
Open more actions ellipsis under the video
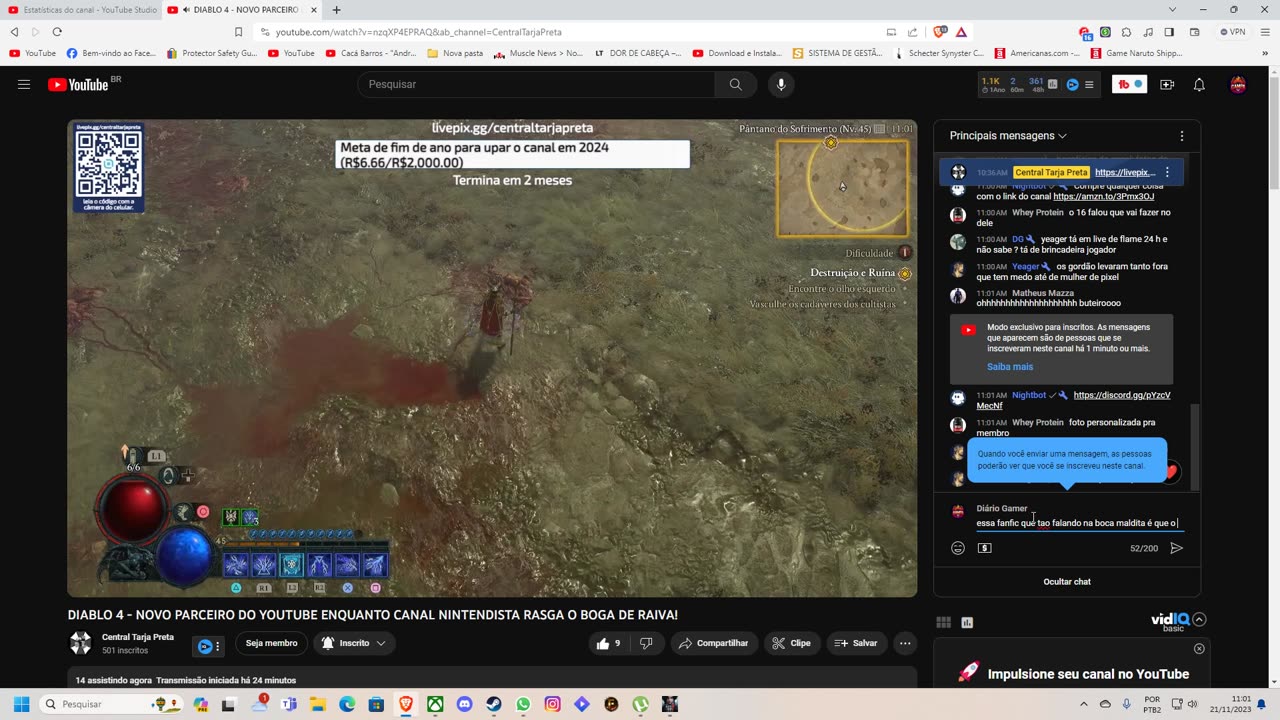click(905, 643)
